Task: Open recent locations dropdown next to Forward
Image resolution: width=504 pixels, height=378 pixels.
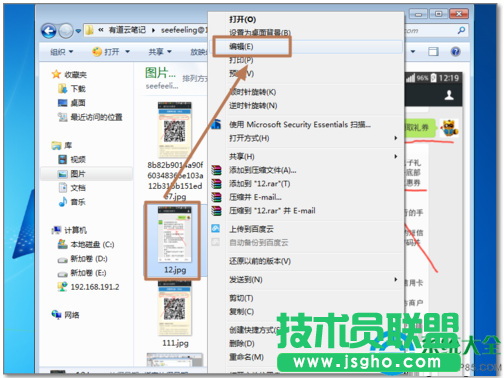Action: click(78, 31)
